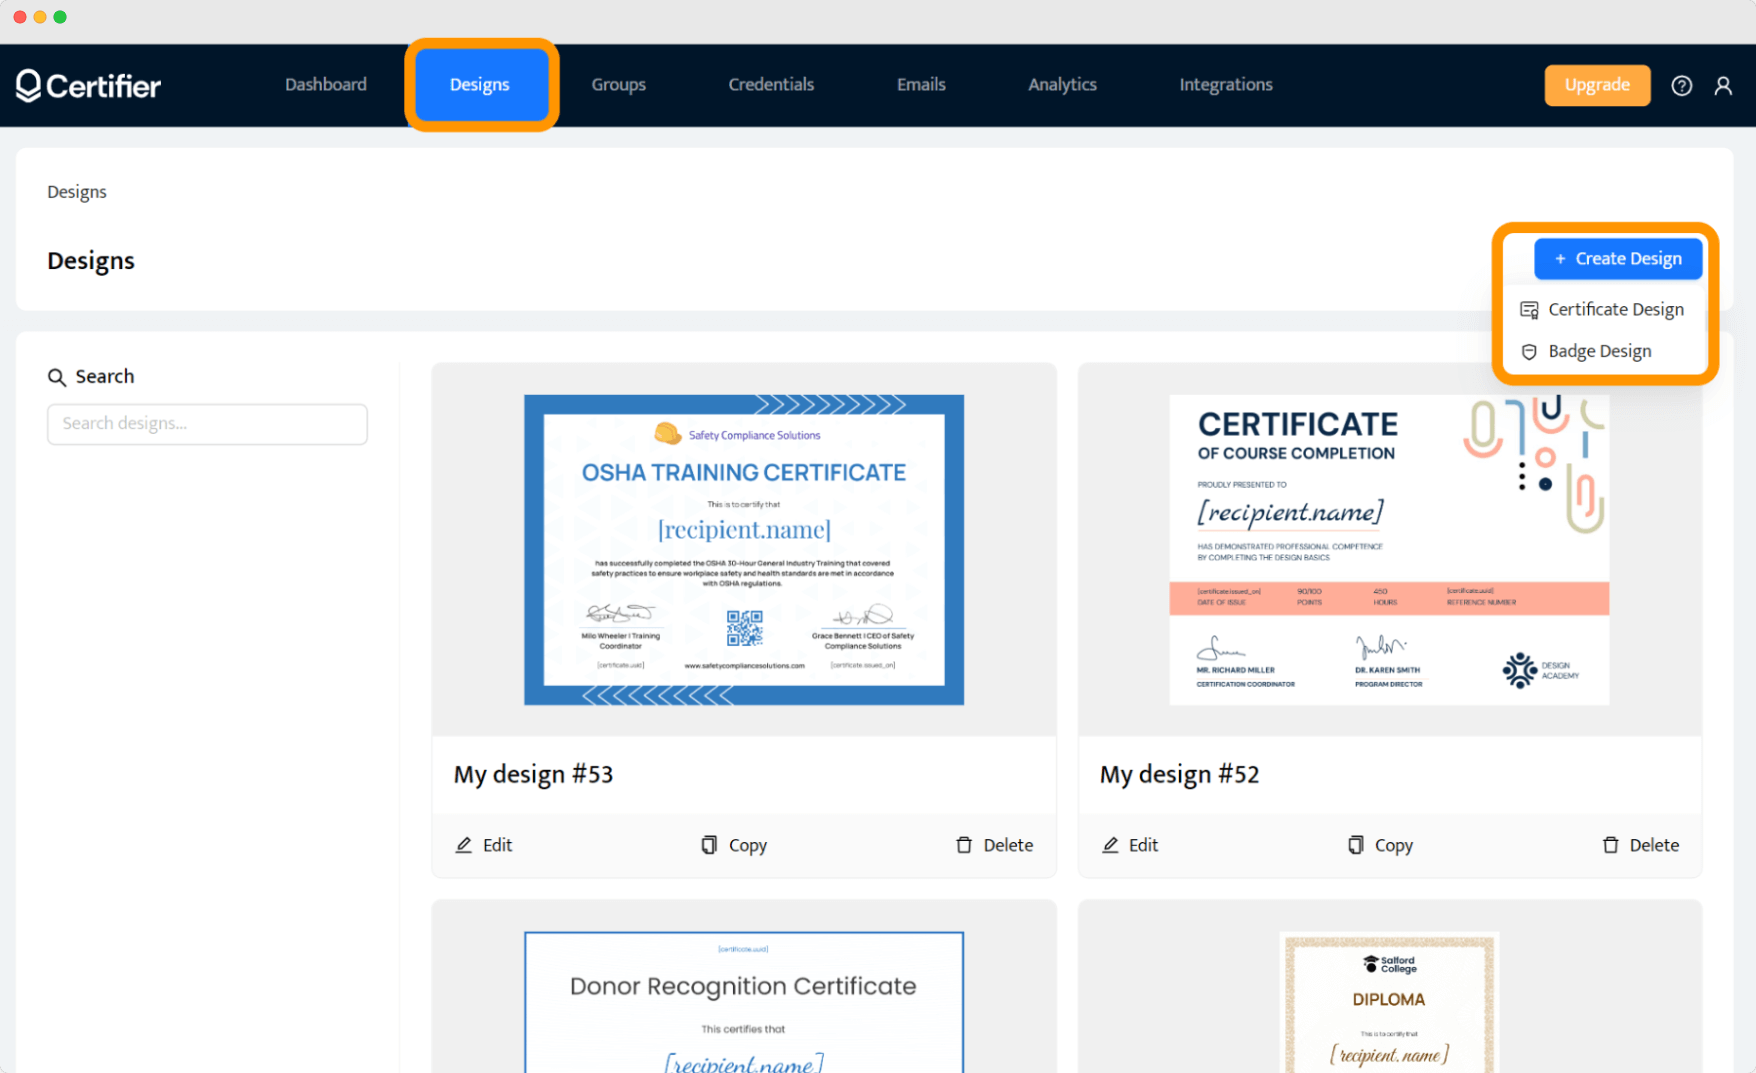Open the Integrations tab
The height and width of the screenshot is (1073, 1756).
pyautogui.click(x=1226, y=85)
